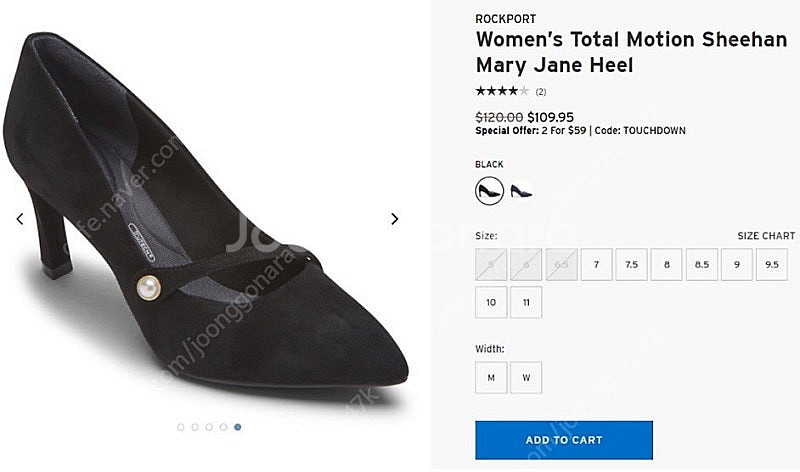
Task: Select the fifth carousel dot
Action: click(x=237, y=427)
